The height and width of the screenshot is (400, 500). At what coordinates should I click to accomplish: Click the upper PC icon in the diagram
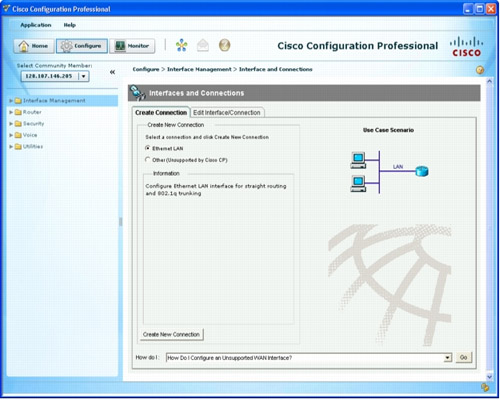click(x=358, y=160)
